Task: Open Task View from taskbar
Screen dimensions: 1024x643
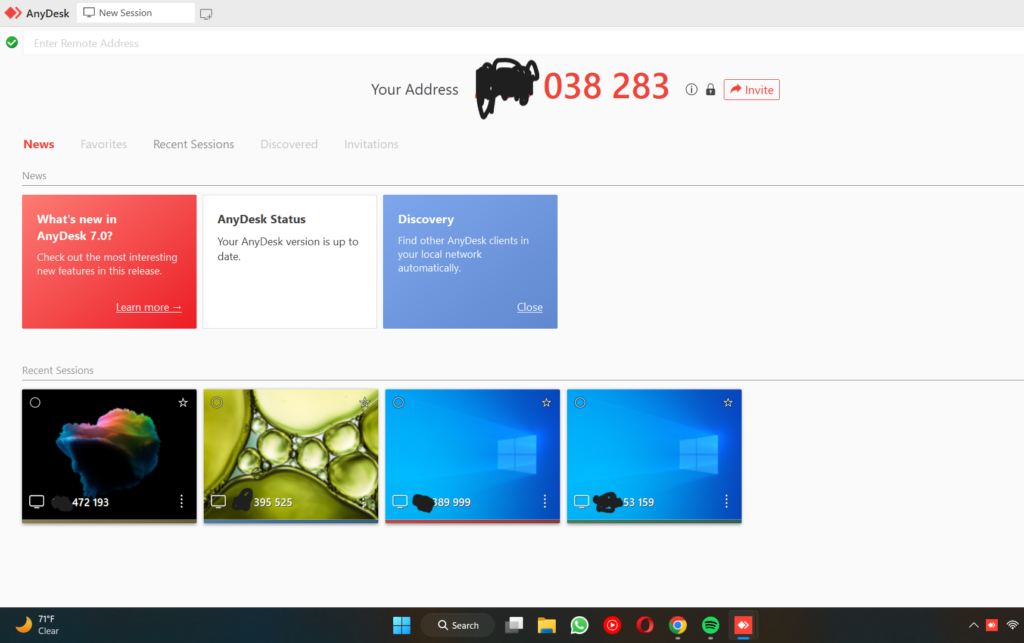Action: [x=514, y=625]
